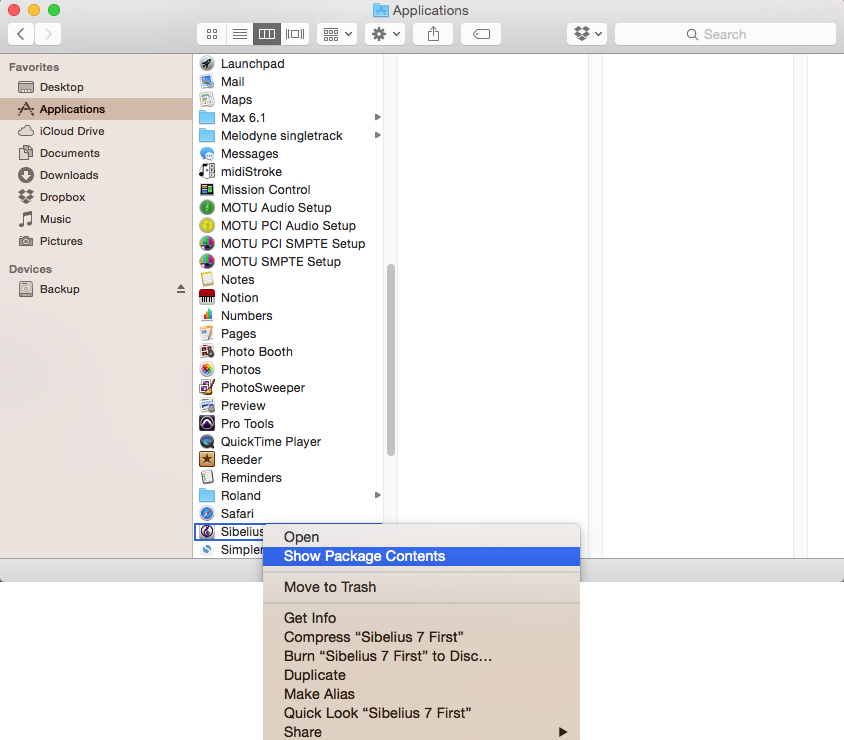Select the Safari app icon
Image resolution: width=844 pixels, height=740 pixels.
click(207, 514)
